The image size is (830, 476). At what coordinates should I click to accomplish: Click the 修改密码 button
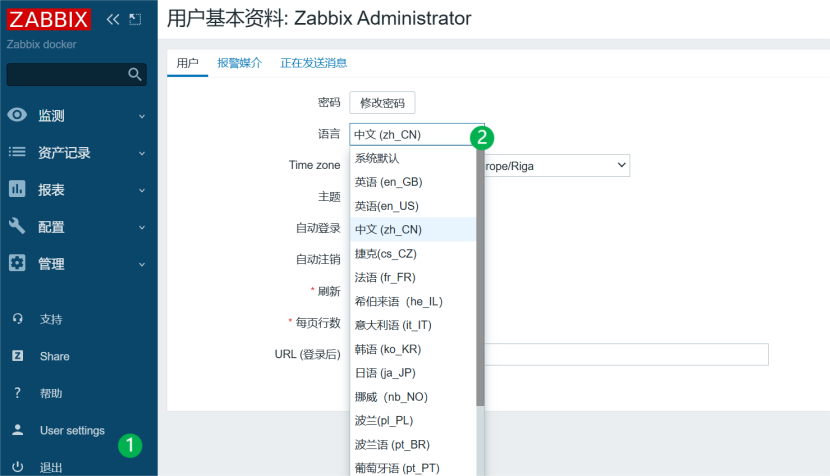click(x=382, y=103)
